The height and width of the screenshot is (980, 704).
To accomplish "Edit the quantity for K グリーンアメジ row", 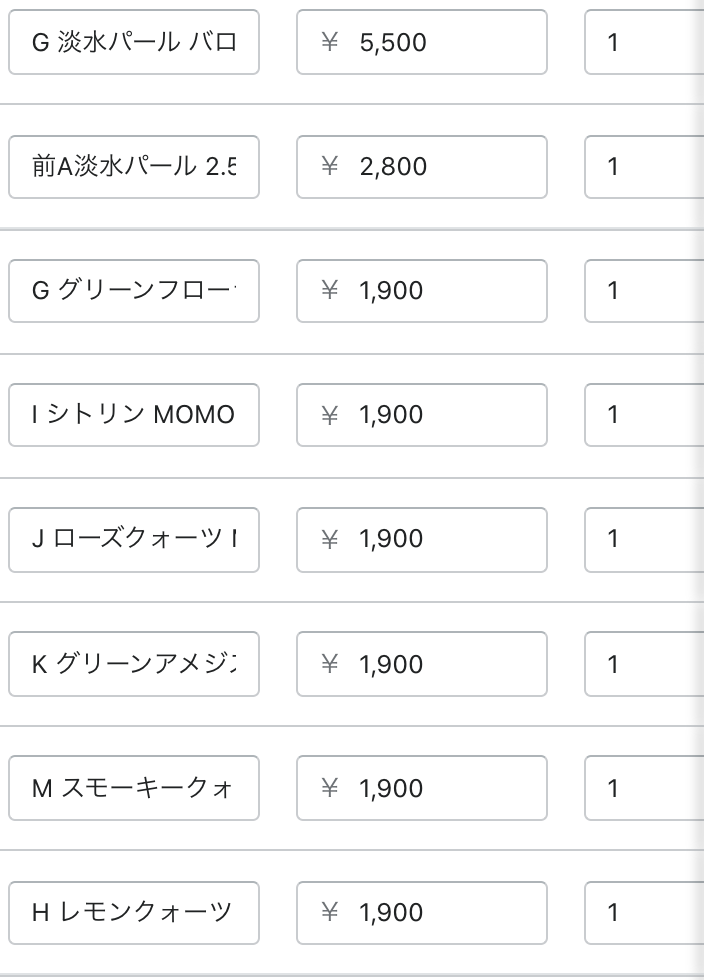I will [644, 664].
